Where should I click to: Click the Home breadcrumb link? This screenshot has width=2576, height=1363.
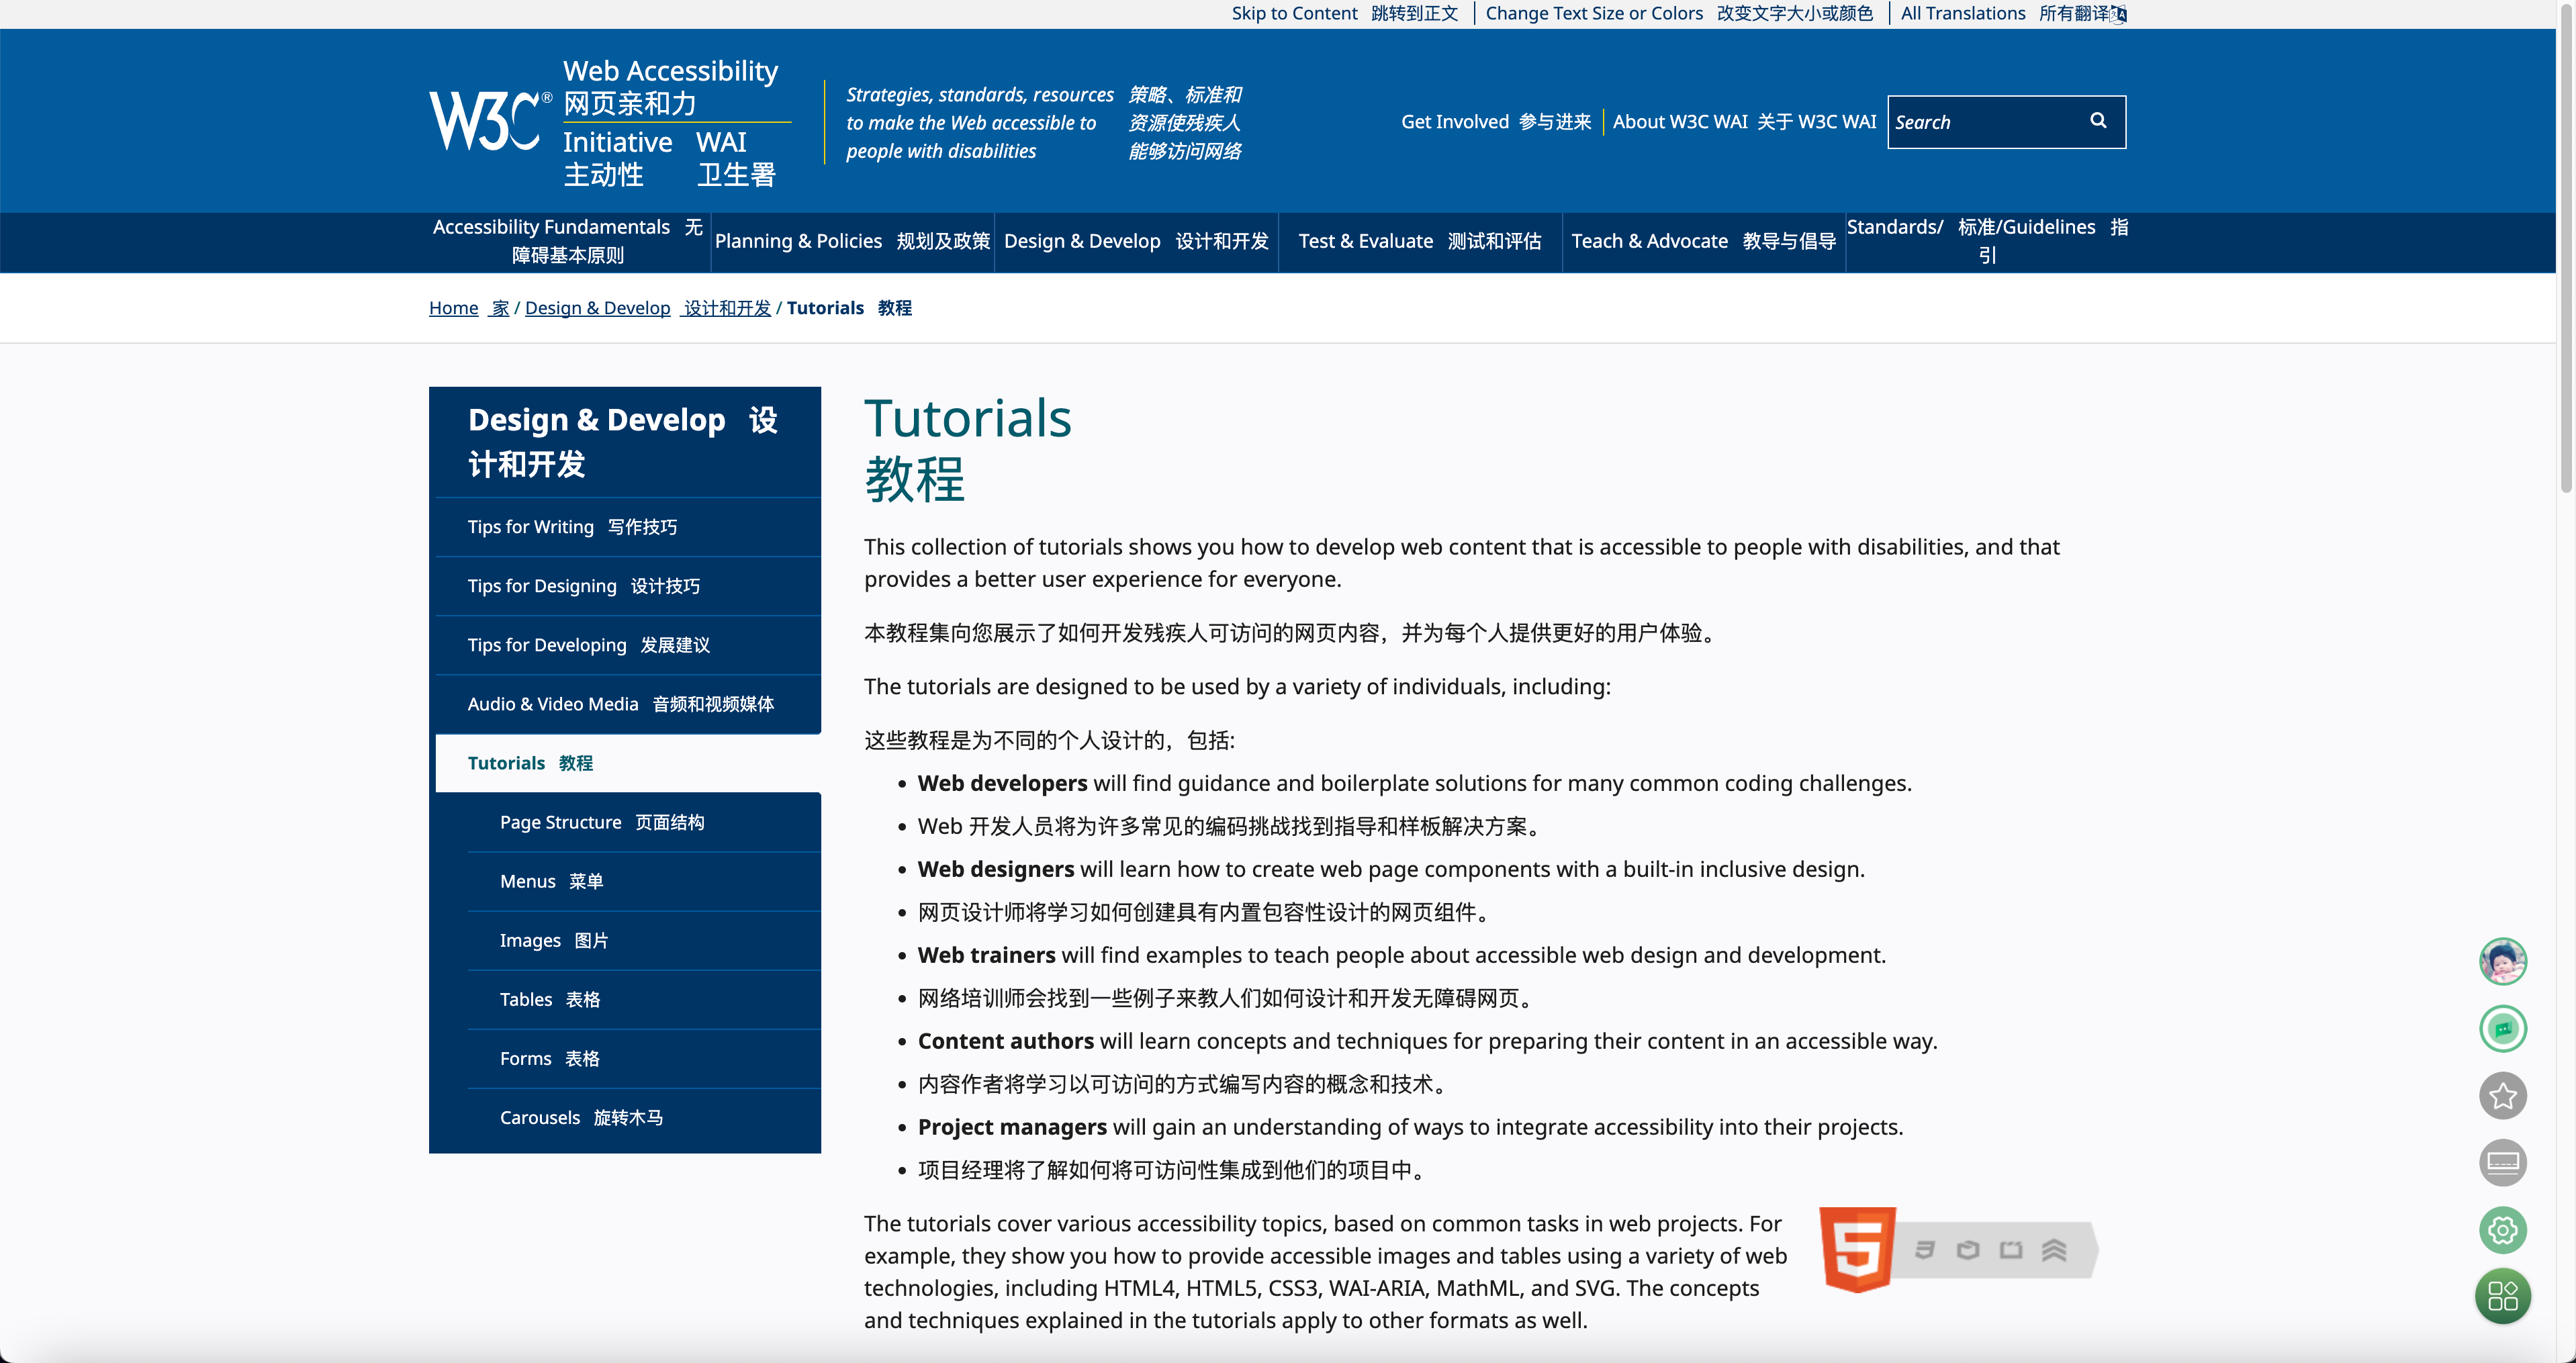coord(469,308)
